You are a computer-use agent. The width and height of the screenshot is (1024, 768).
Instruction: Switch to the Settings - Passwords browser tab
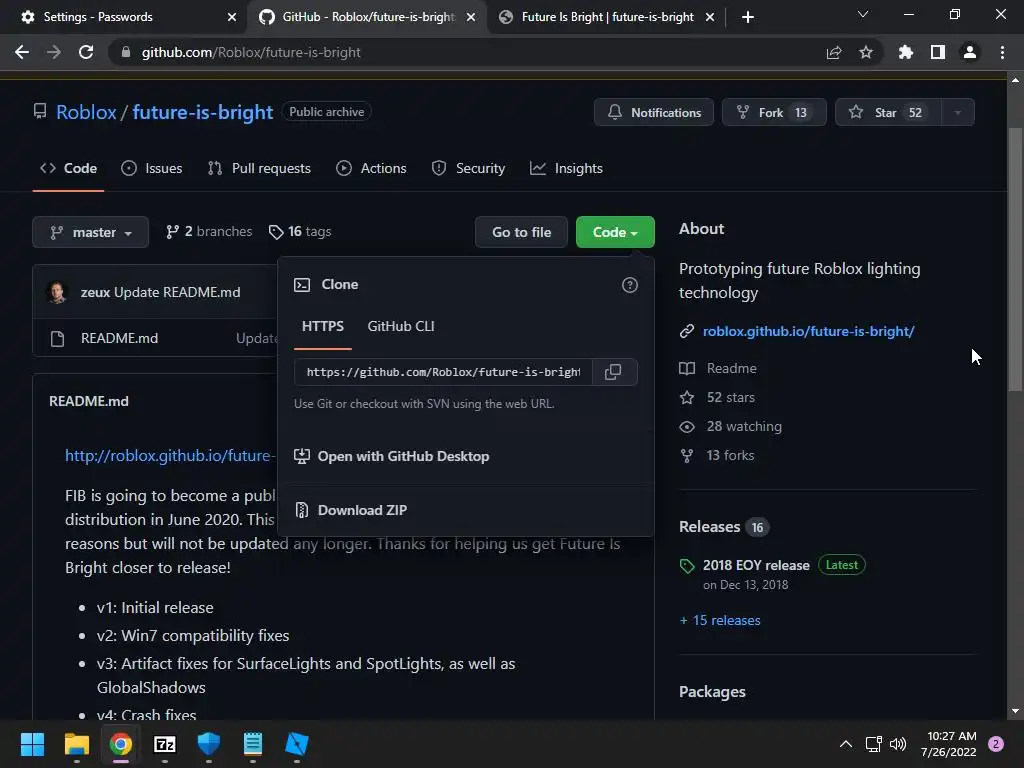click(123, 17)
